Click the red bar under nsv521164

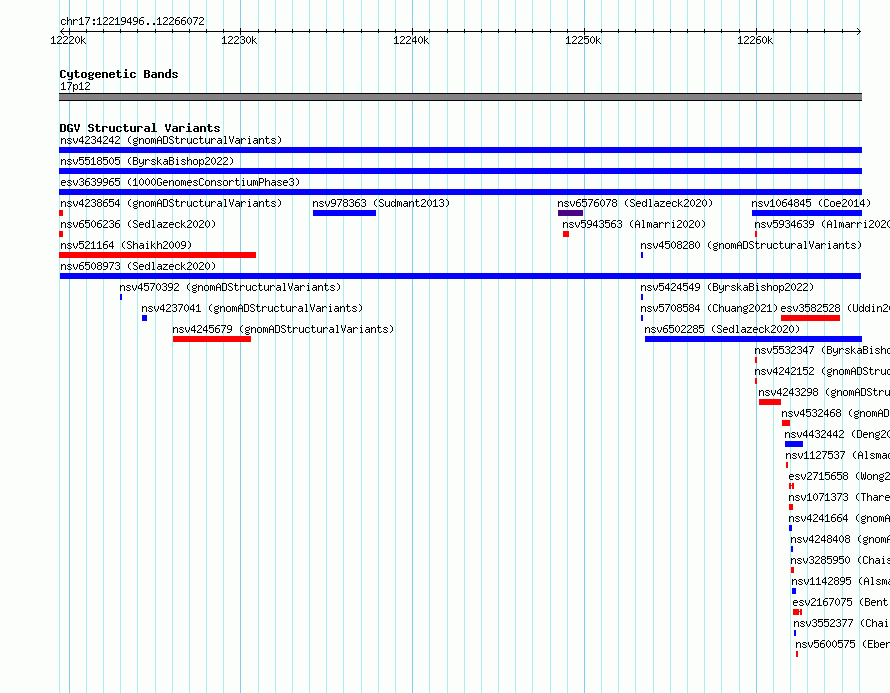(x=158, y=255)
